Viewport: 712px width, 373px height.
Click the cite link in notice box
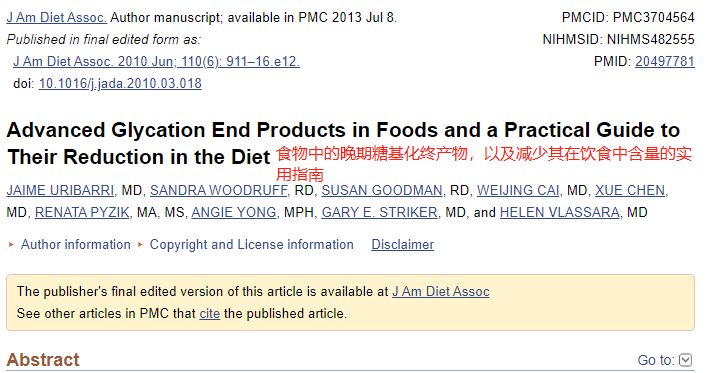pyautogui.click(x=209, y=313)
